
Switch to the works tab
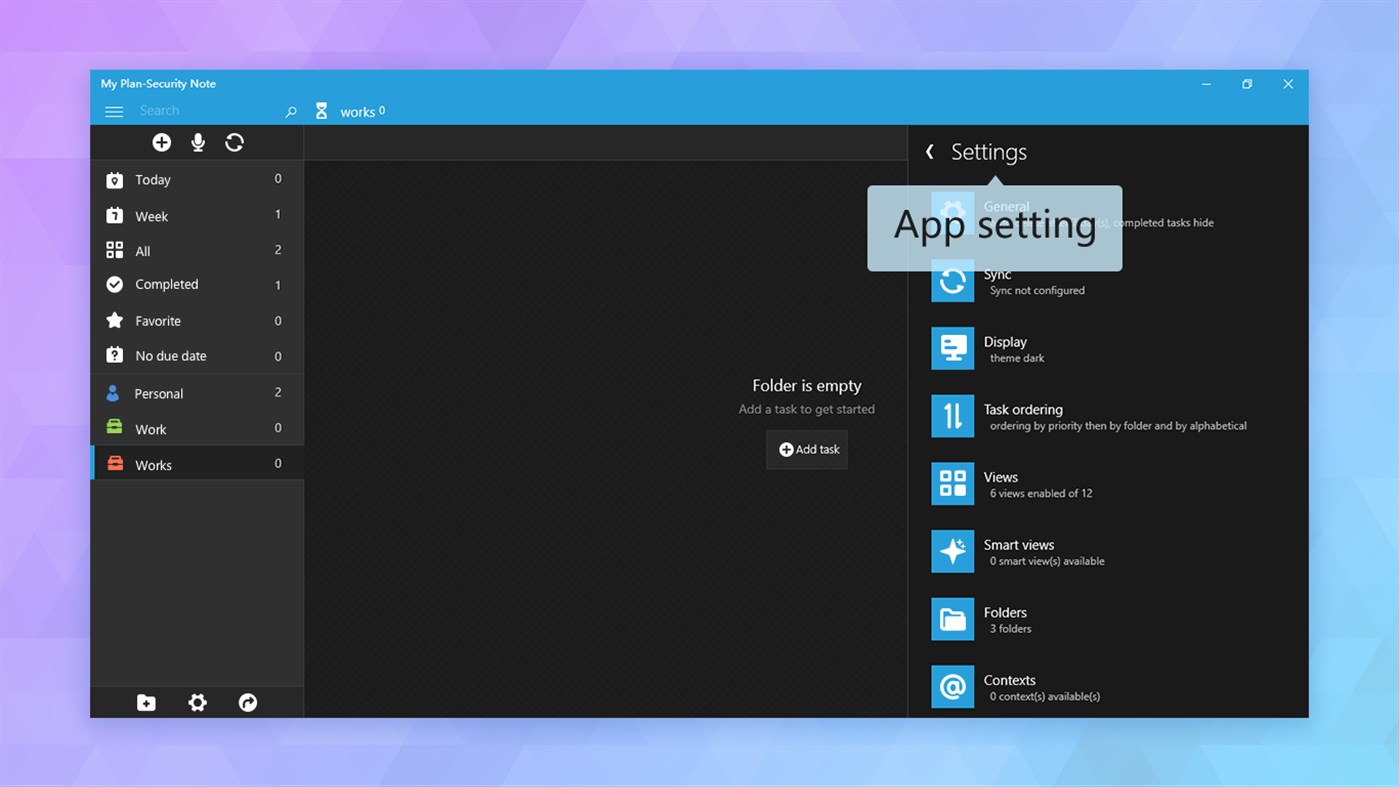click(x=360, y=111)
